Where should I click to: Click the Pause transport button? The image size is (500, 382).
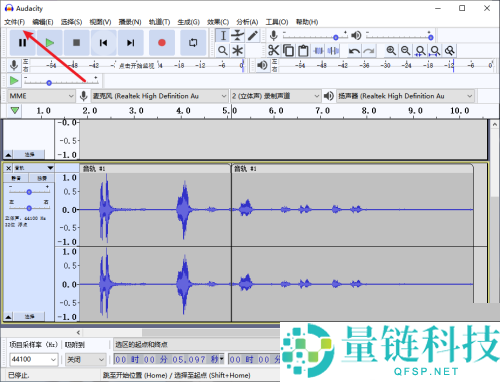coord(22,43)
